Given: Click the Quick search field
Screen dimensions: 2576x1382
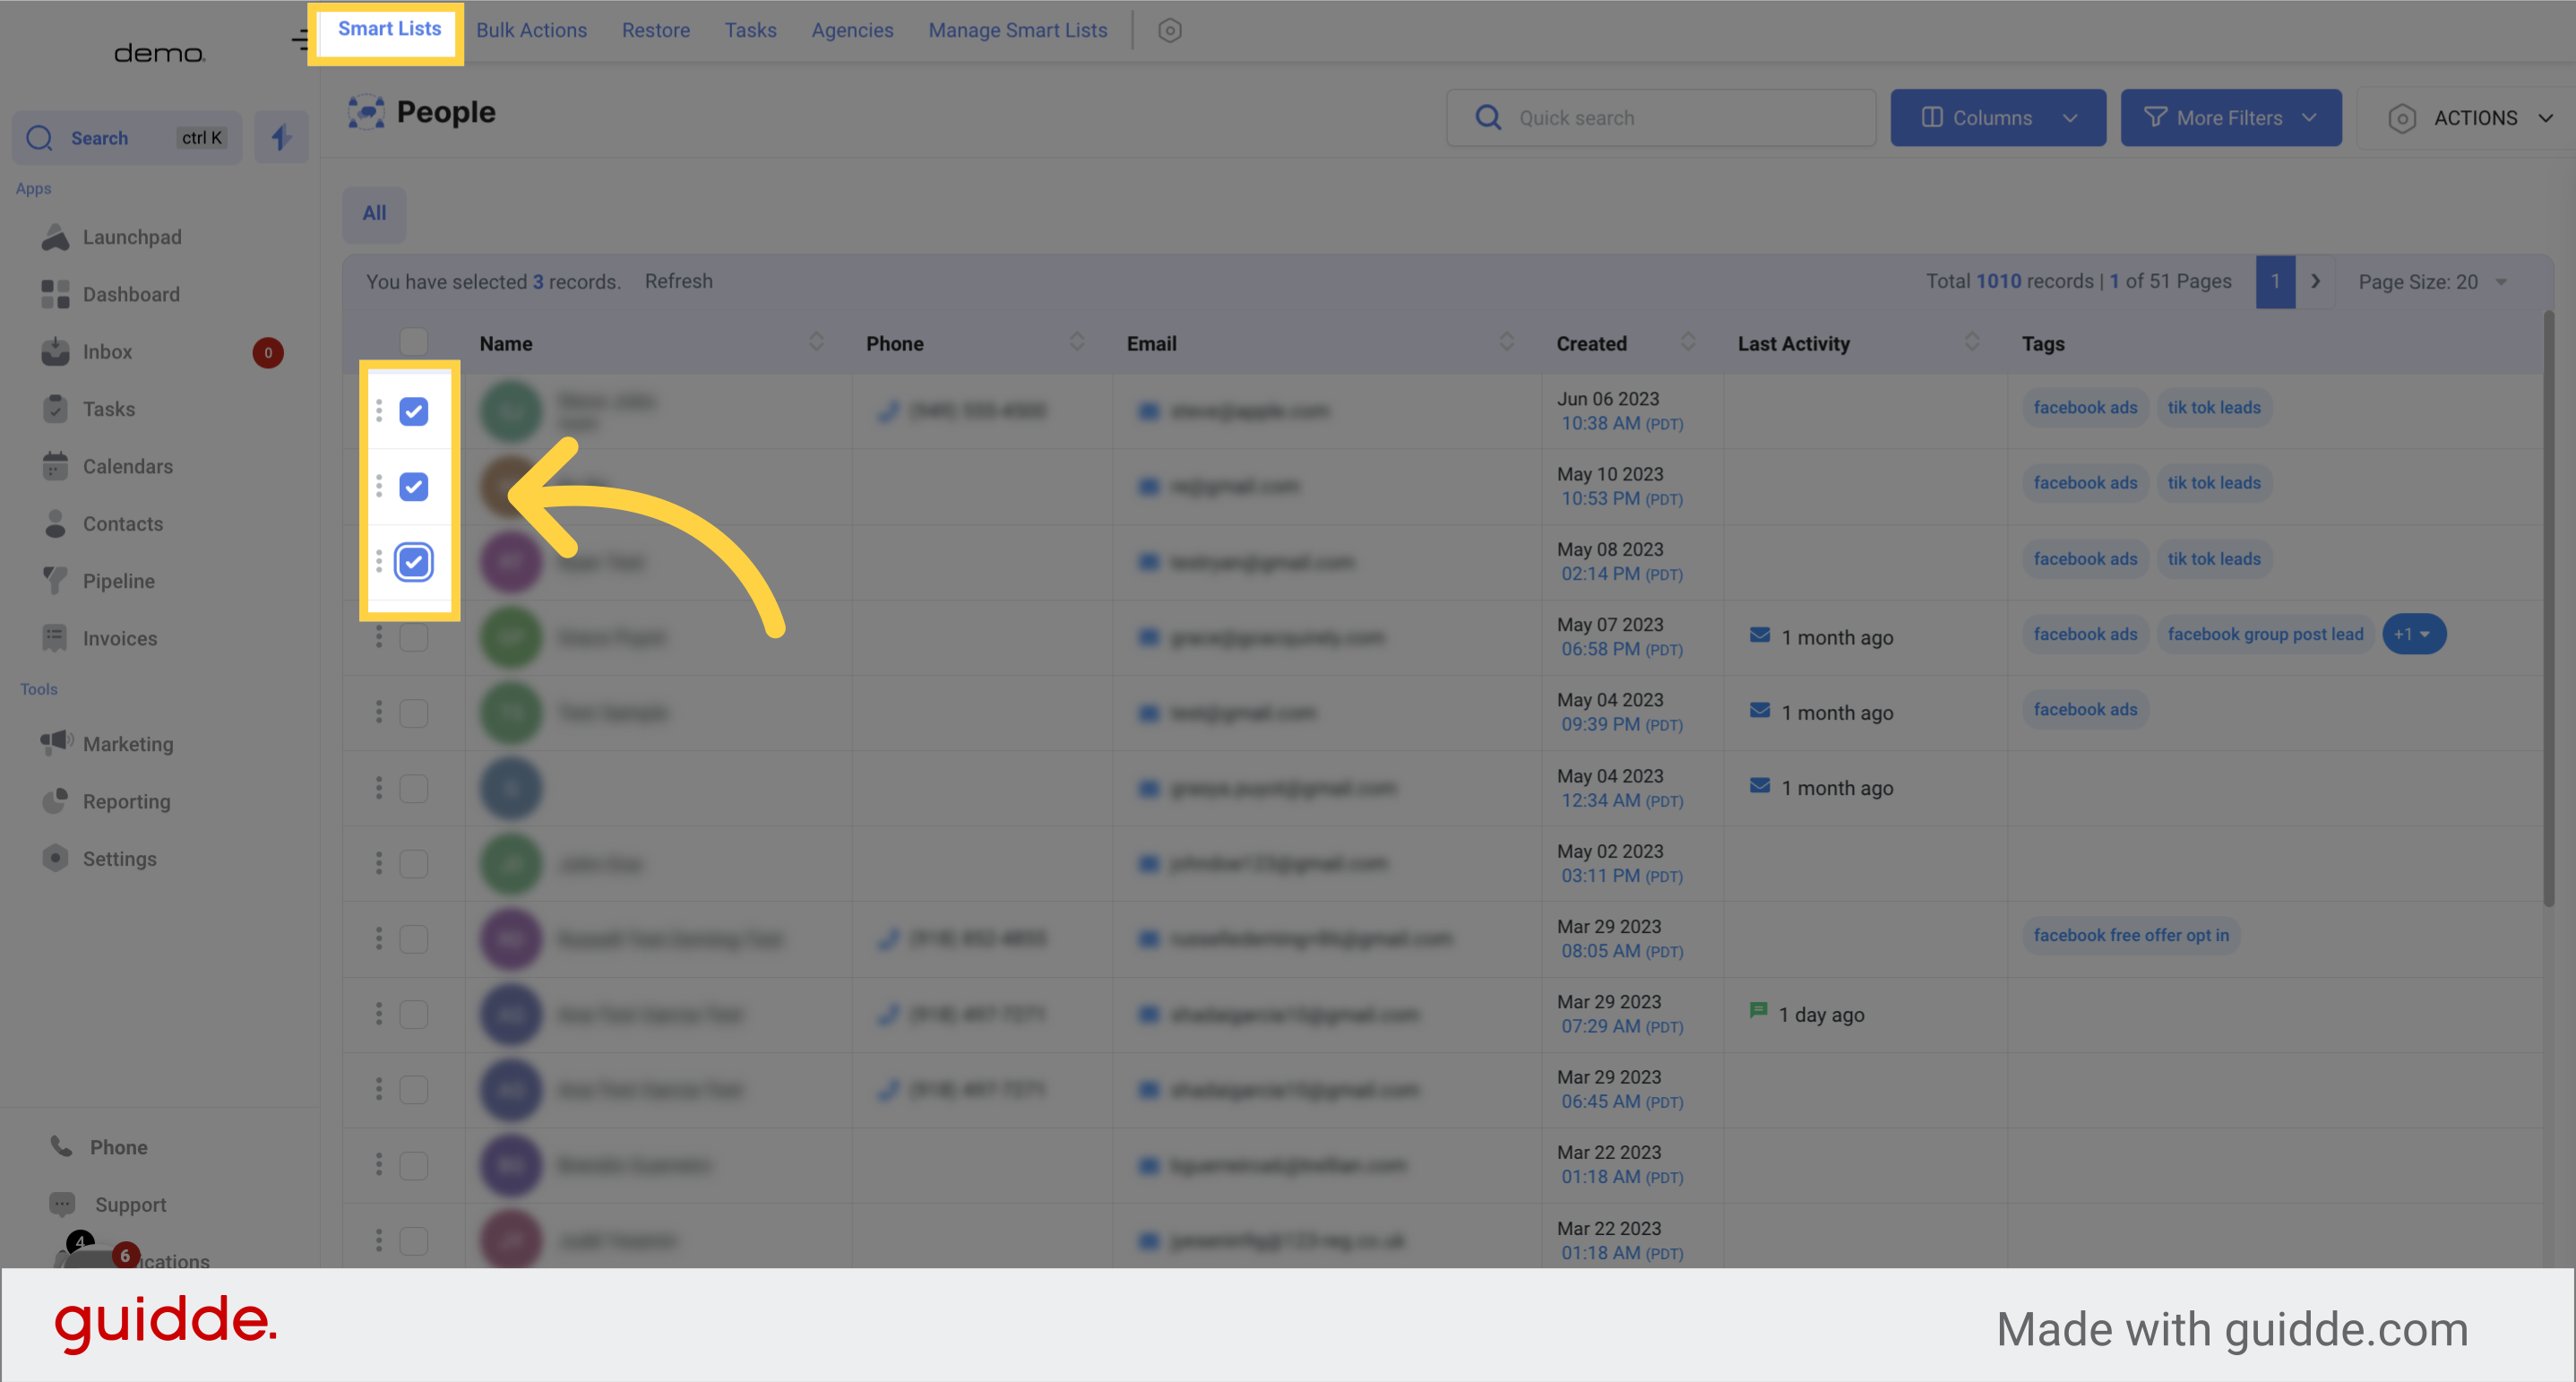Looking at the screenshot, I should point(1661,117).
